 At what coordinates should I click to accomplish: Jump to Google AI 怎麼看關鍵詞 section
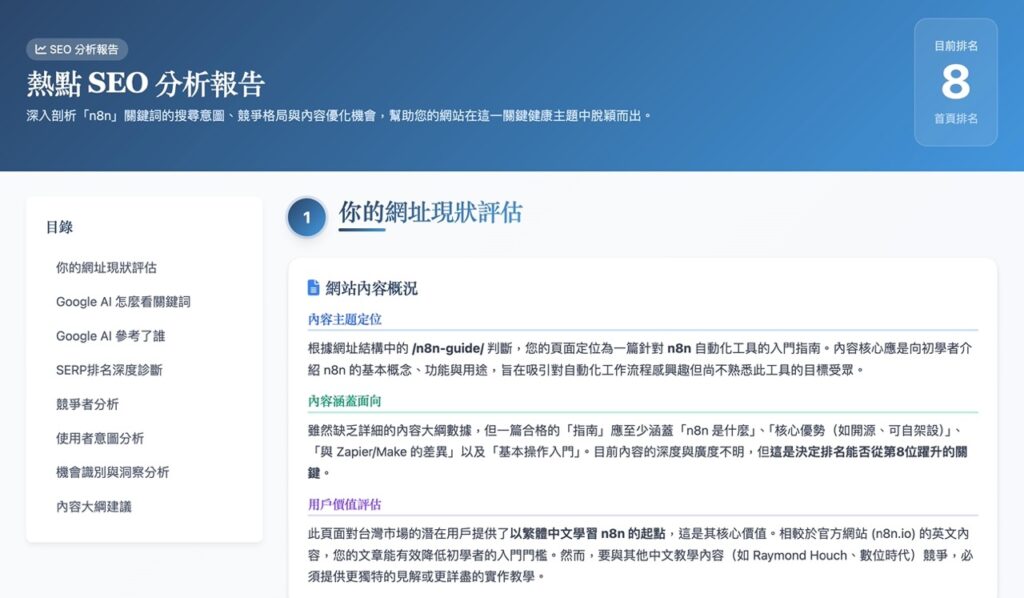(123, 302)
